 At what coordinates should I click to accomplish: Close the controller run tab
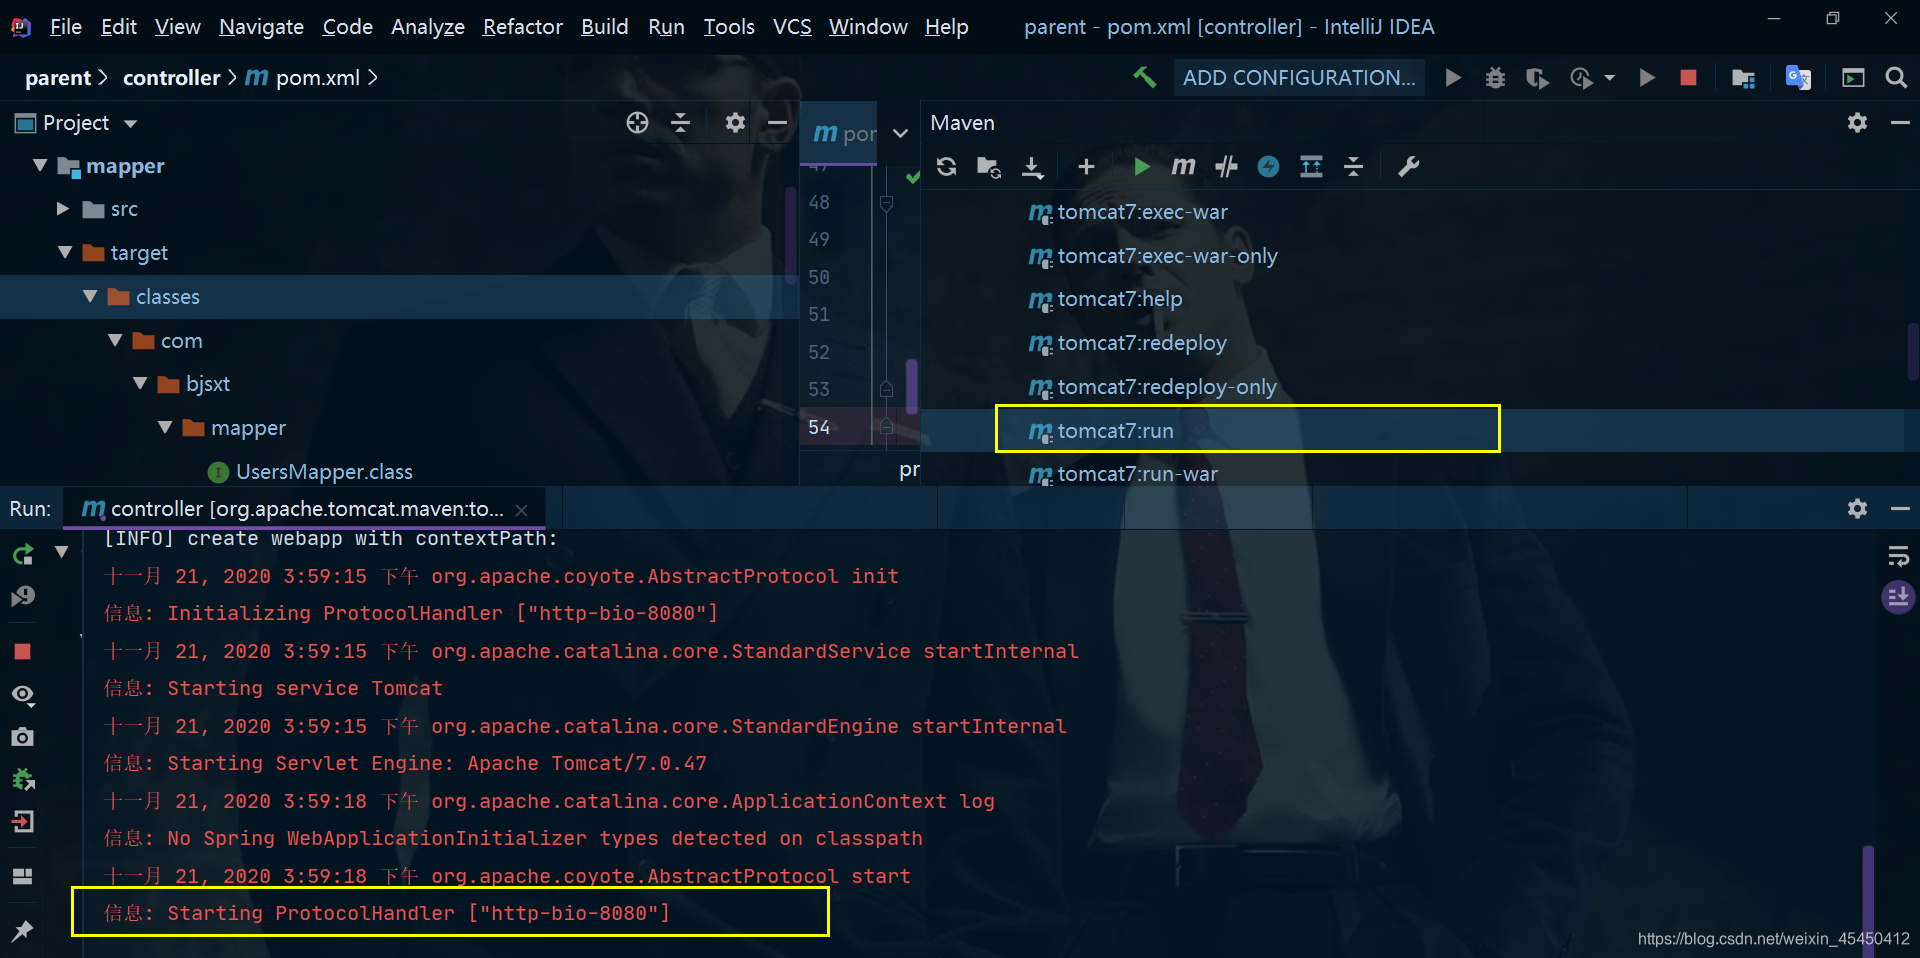pos(521,510)
